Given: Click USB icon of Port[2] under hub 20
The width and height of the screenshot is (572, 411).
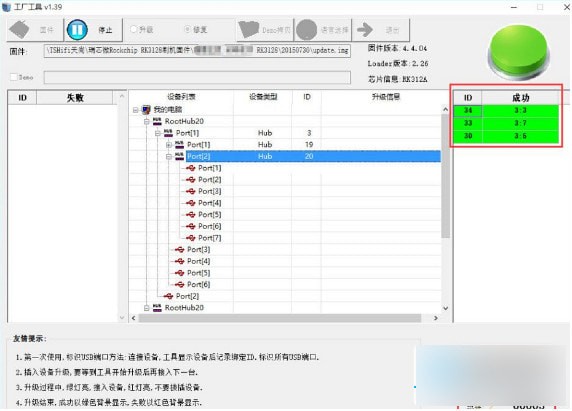Looking at the screenshot, I should tap(191, 179).
